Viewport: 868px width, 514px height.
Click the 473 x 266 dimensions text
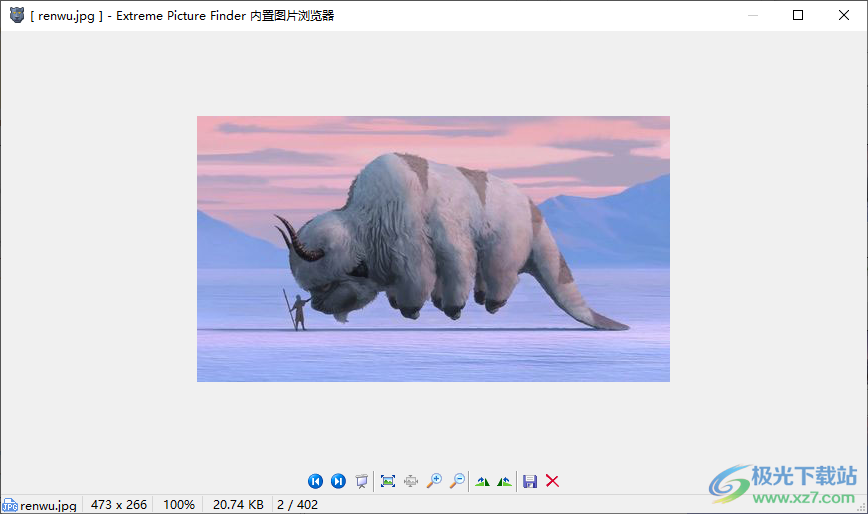119,505
